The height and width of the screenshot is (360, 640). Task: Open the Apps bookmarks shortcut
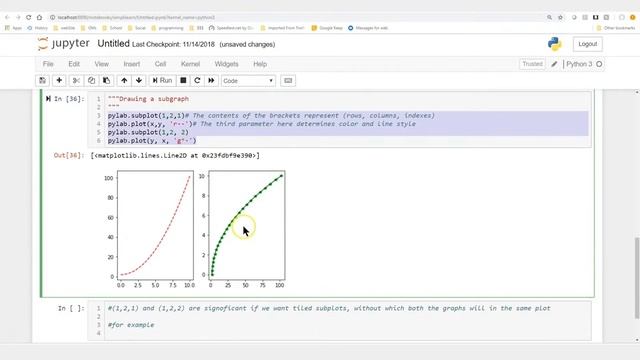13,28
